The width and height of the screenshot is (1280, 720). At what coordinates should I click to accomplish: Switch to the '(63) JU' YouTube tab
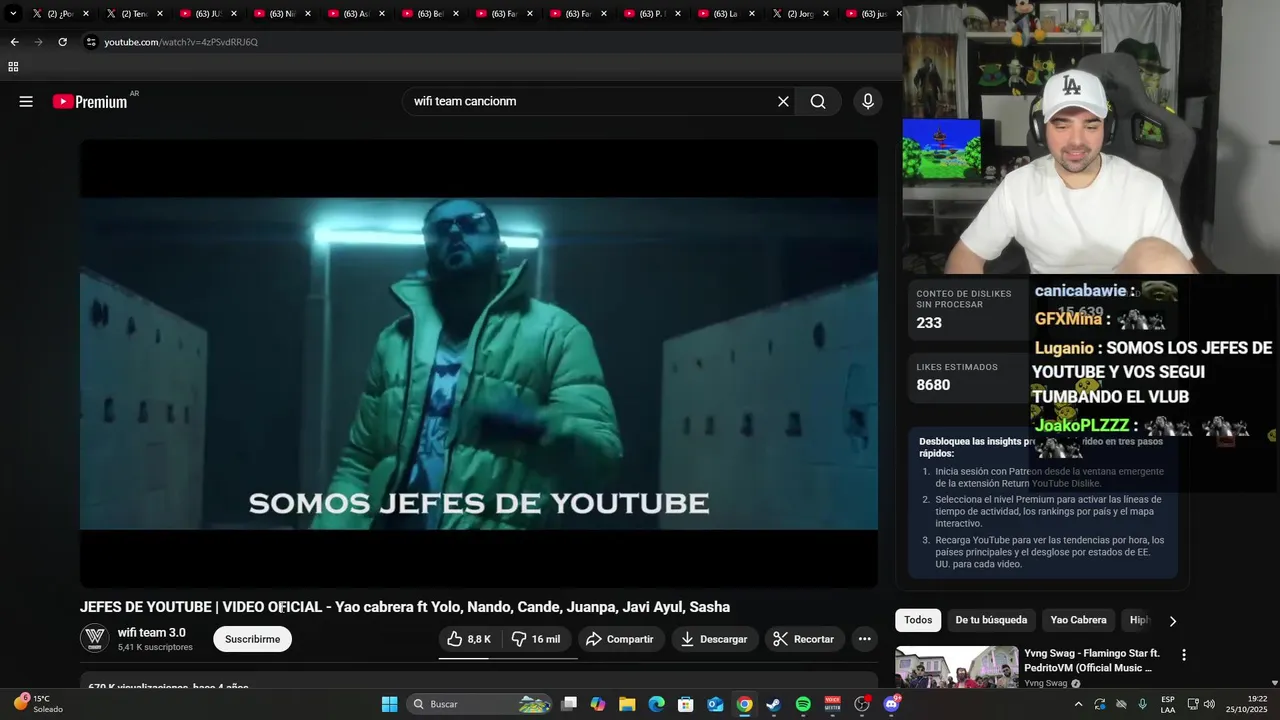click(x=208, y=14)
